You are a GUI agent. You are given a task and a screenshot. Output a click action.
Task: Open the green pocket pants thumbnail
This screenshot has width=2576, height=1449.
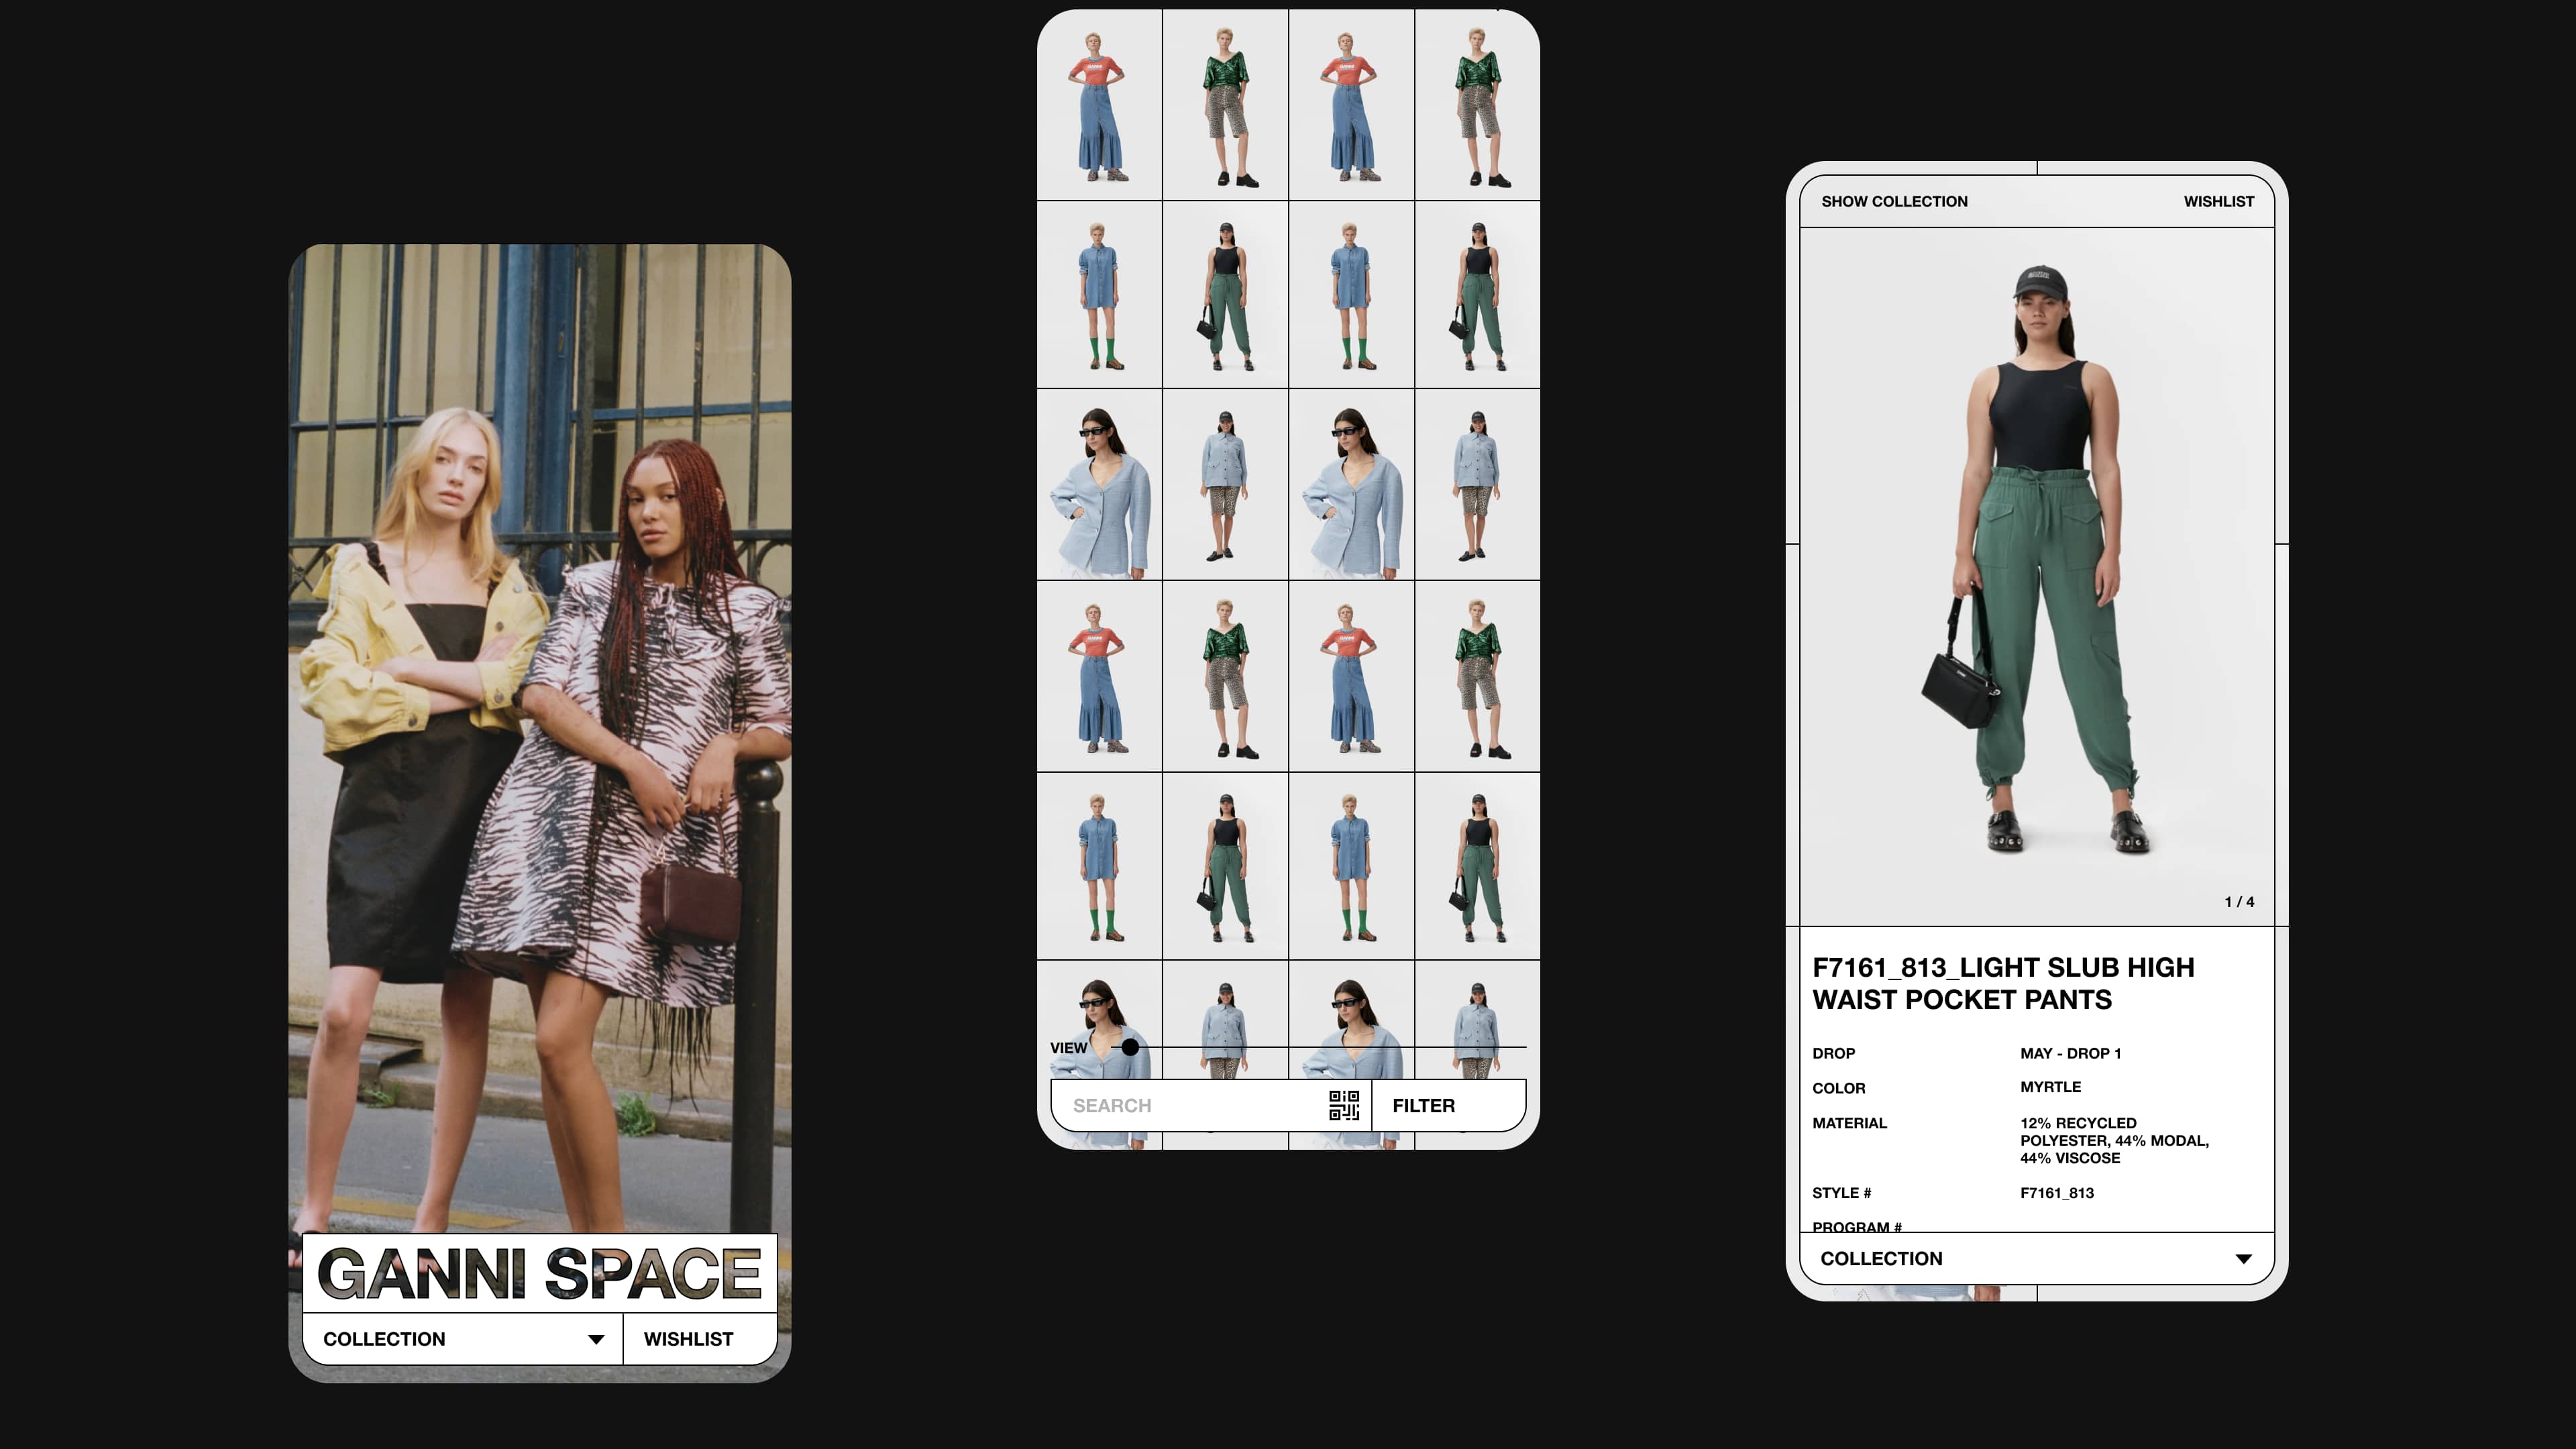pos(1225,295)
